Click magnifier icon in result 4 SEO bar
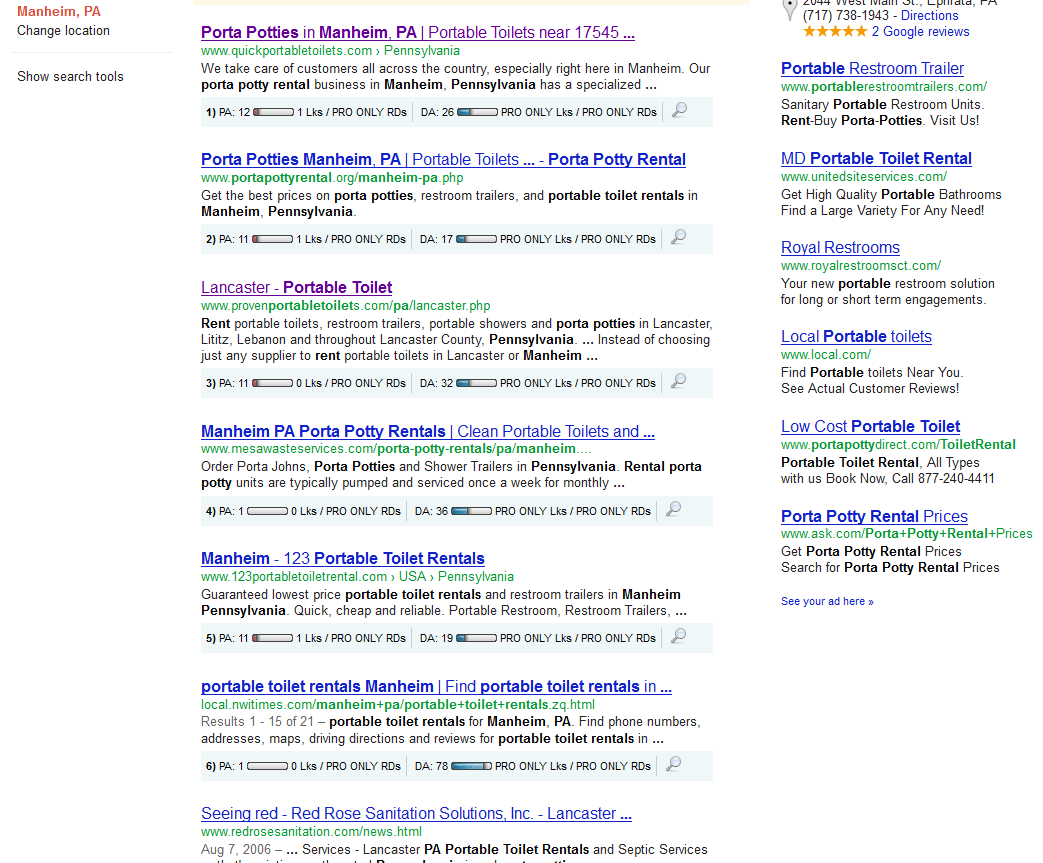The image size is (1043, 863). (673, 510)
